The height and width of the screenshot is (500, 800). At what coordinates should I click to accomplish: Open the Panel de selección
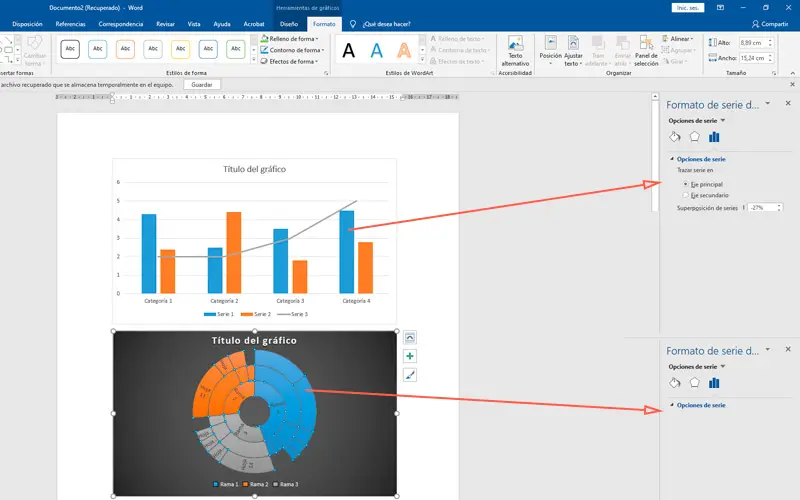(x=646, y=51)
